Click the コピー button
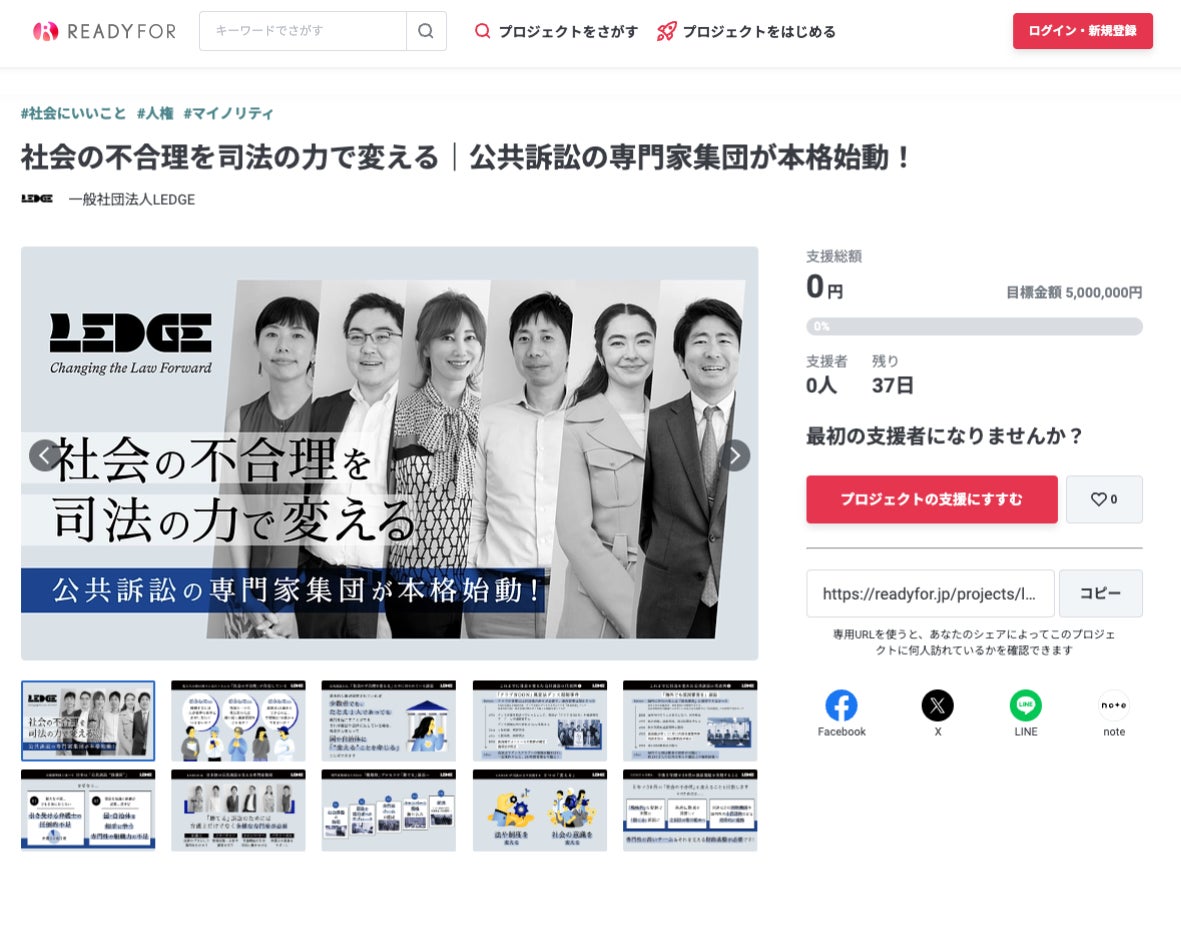 coord(1100,593)
